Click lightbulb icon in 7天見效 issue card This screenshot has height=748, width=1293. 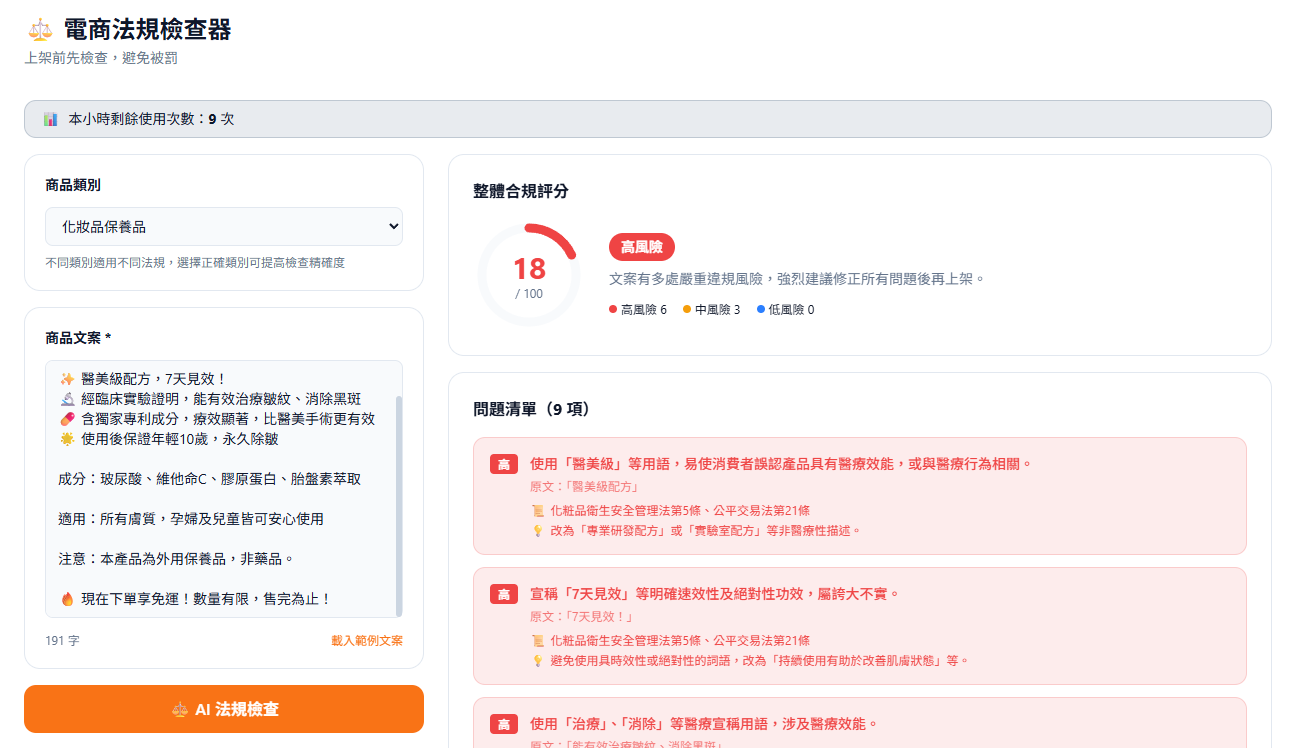tap(537, 661)
